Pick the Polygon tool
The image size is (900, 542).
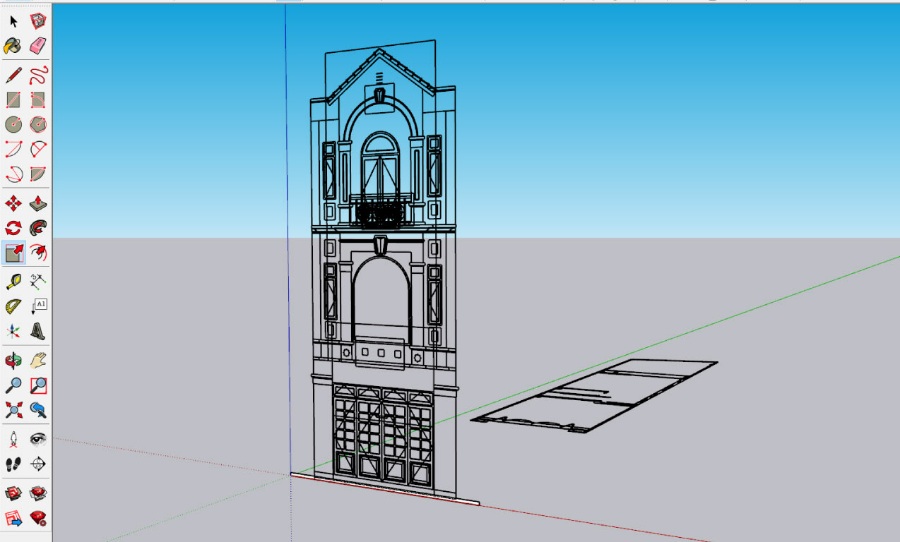38,125
